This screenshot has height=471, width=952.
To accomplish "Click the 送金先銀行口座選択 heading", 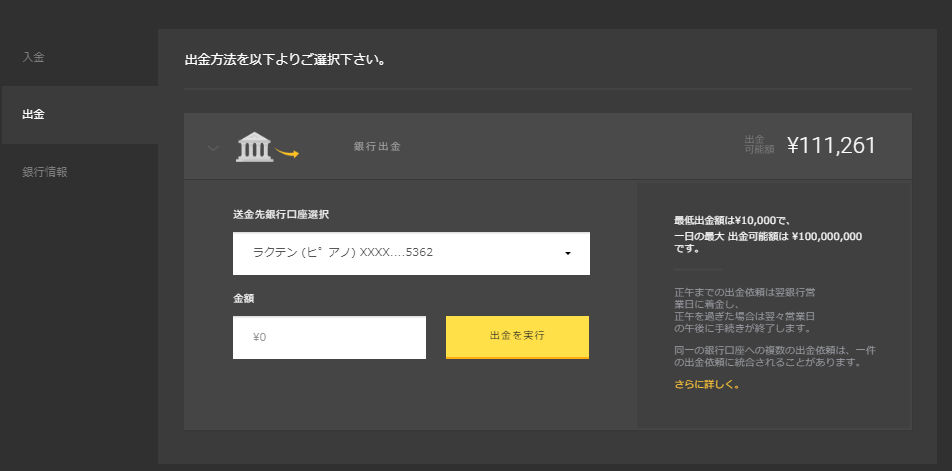I will pyautogui.click(x=281, y=214).
